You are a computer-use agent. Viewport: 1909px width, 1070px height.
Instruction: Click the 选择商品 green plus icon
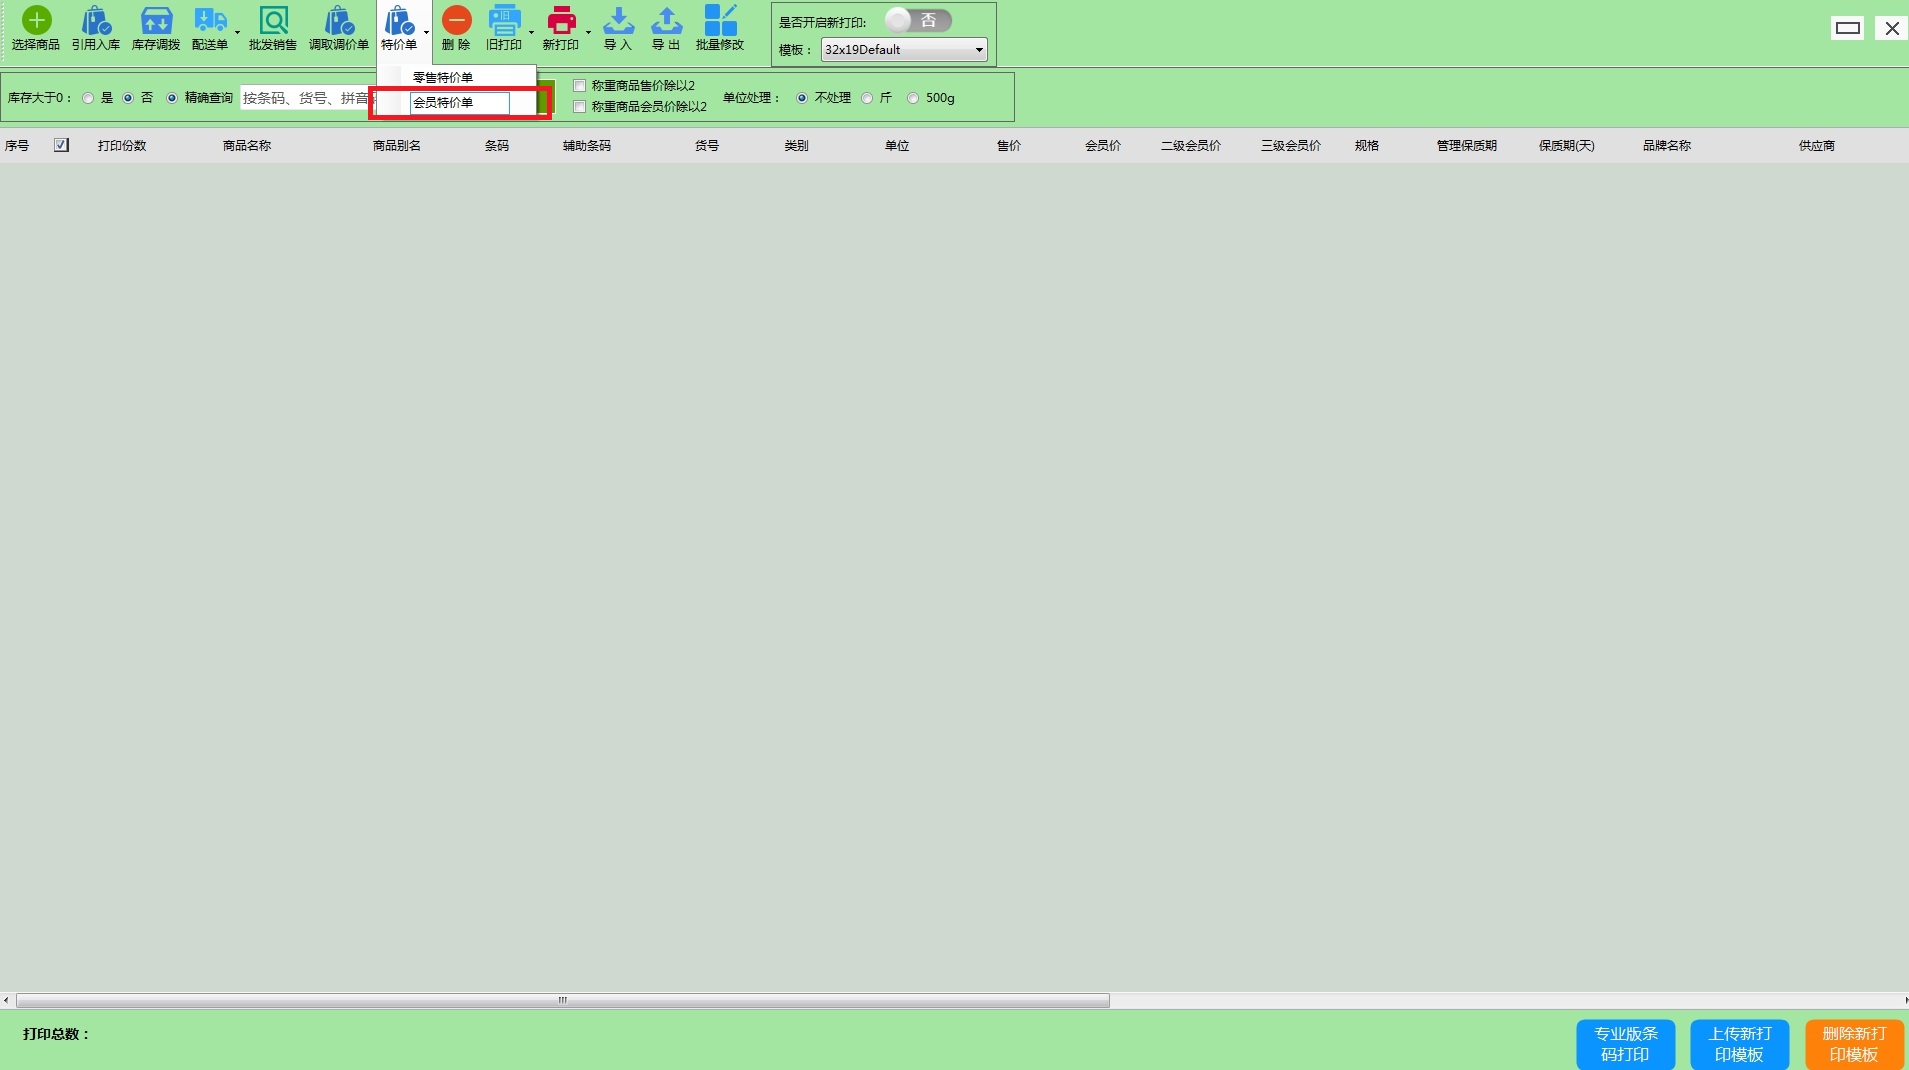(x=36, y=21)
